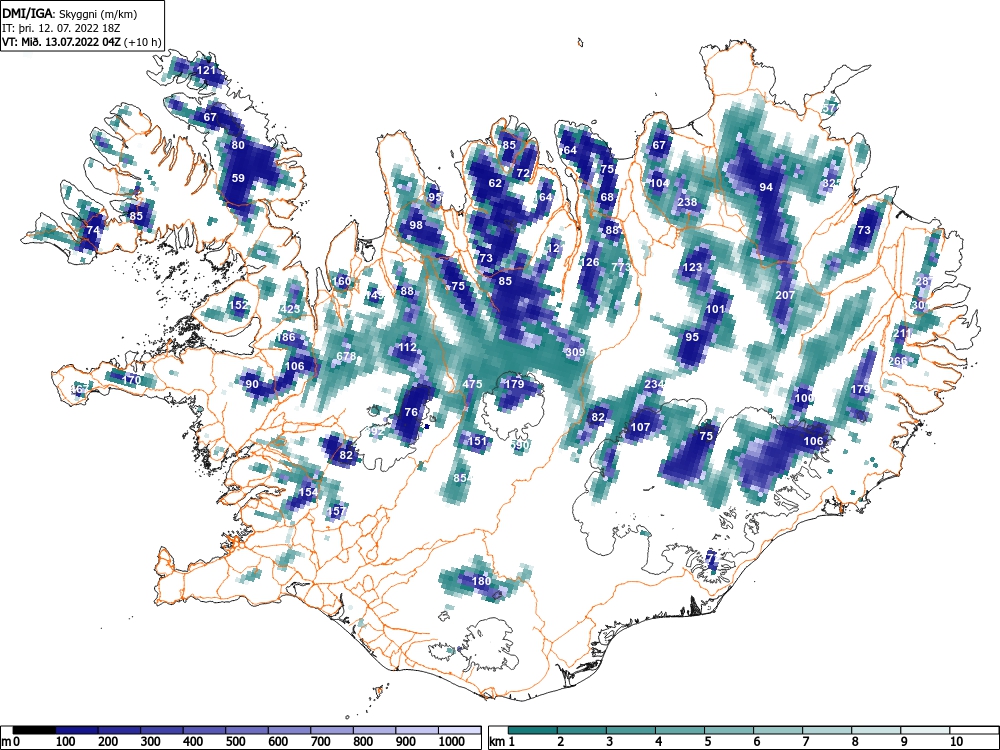
Task: Click the visibility value "211" in the east
Action: [902, 333]
